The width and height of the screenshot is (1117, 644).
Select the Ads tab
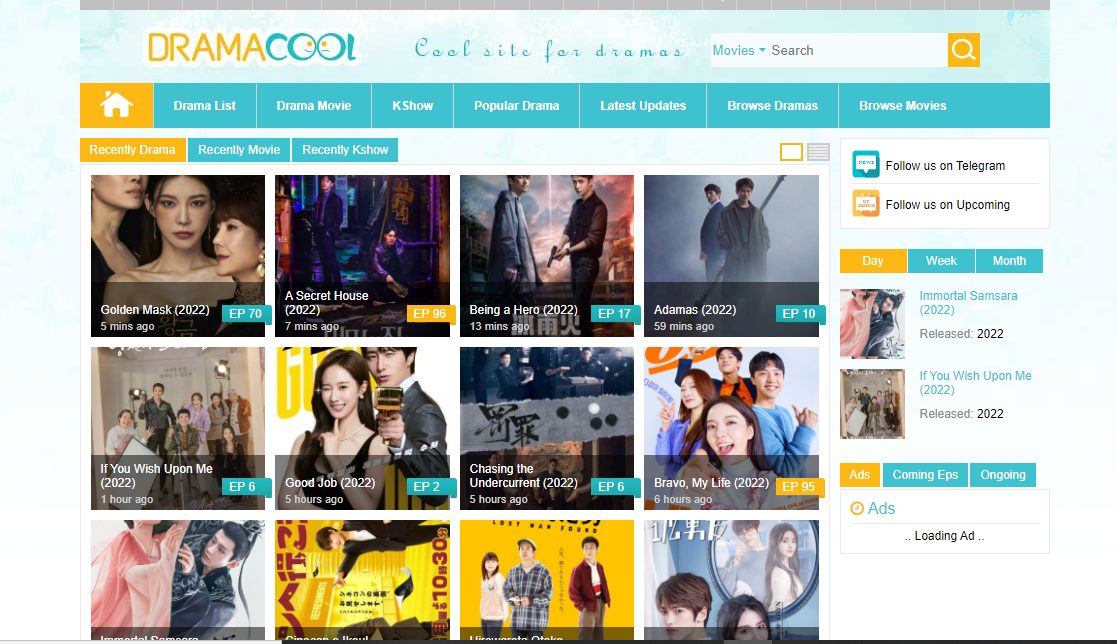tap(860, 474)
